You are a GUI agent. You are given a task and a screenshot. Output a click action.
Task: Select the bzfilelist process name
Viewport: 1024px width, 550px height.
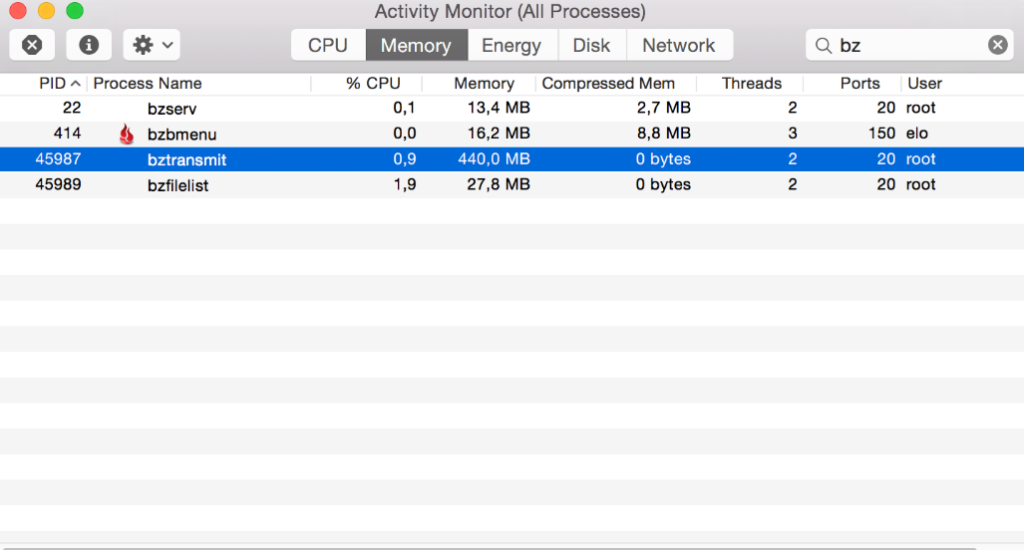178,186
